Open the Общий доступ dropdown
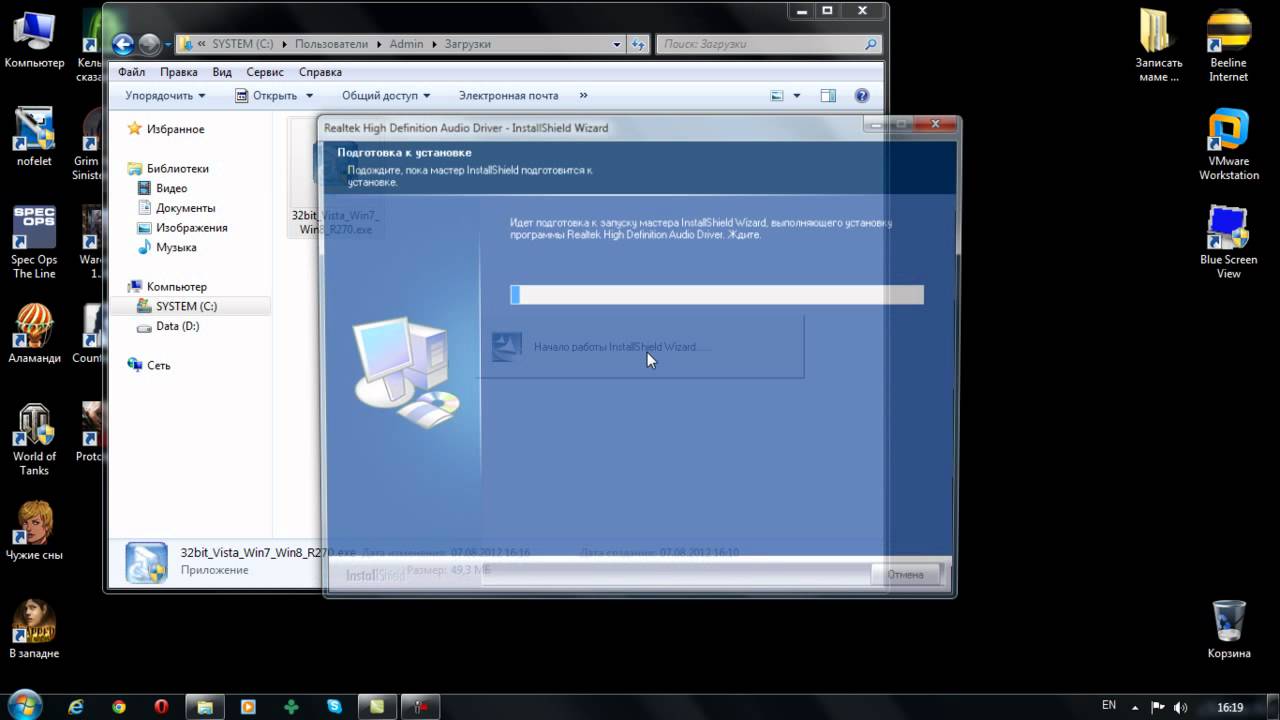The height and width of the screenshot is (720, 1280). [386, 96]
